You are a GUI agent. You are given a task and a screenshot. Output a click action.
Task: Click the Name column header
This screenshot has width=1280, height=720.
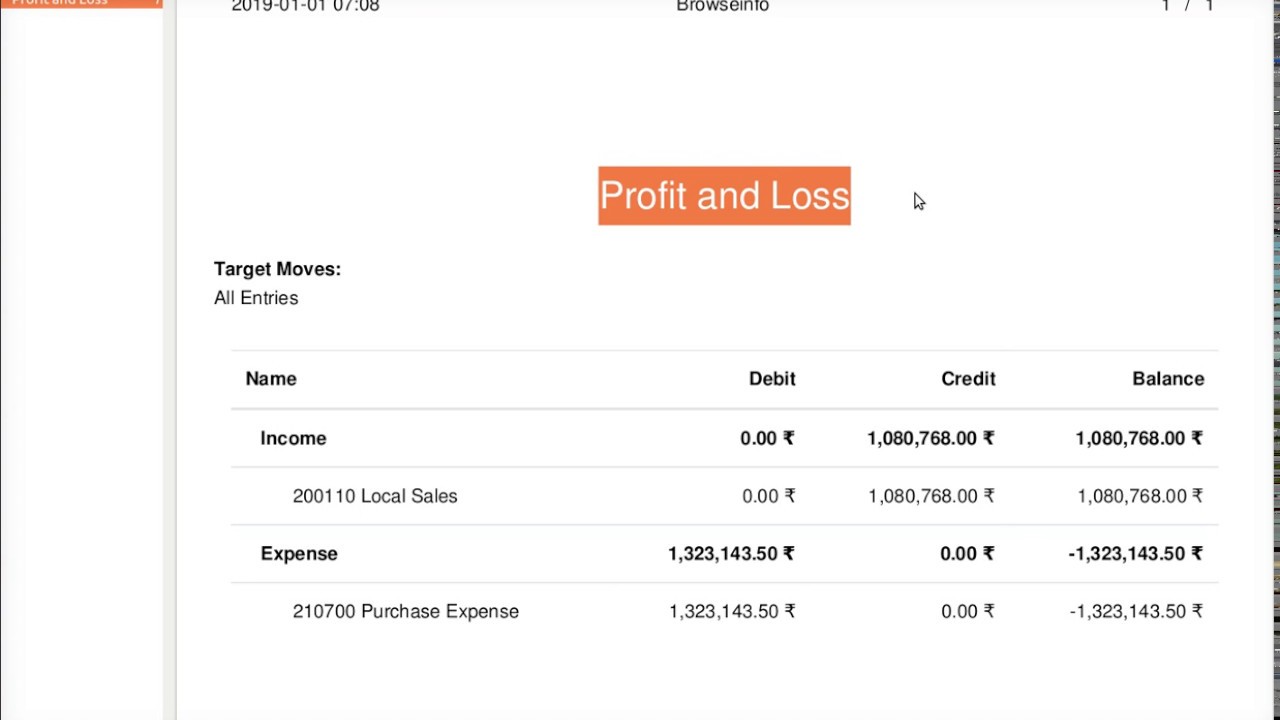coord(271,379)
